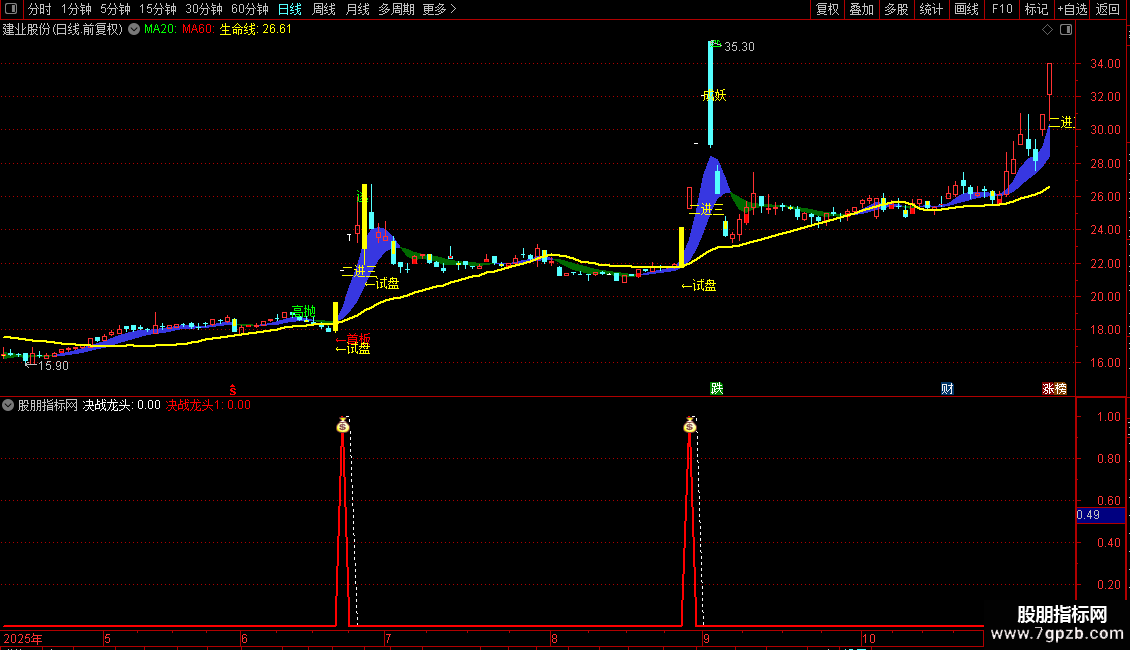Viewport: 1130px width, 650px height.
Task: Click the red 涨榜 event marker
Action: point(1054,388)
